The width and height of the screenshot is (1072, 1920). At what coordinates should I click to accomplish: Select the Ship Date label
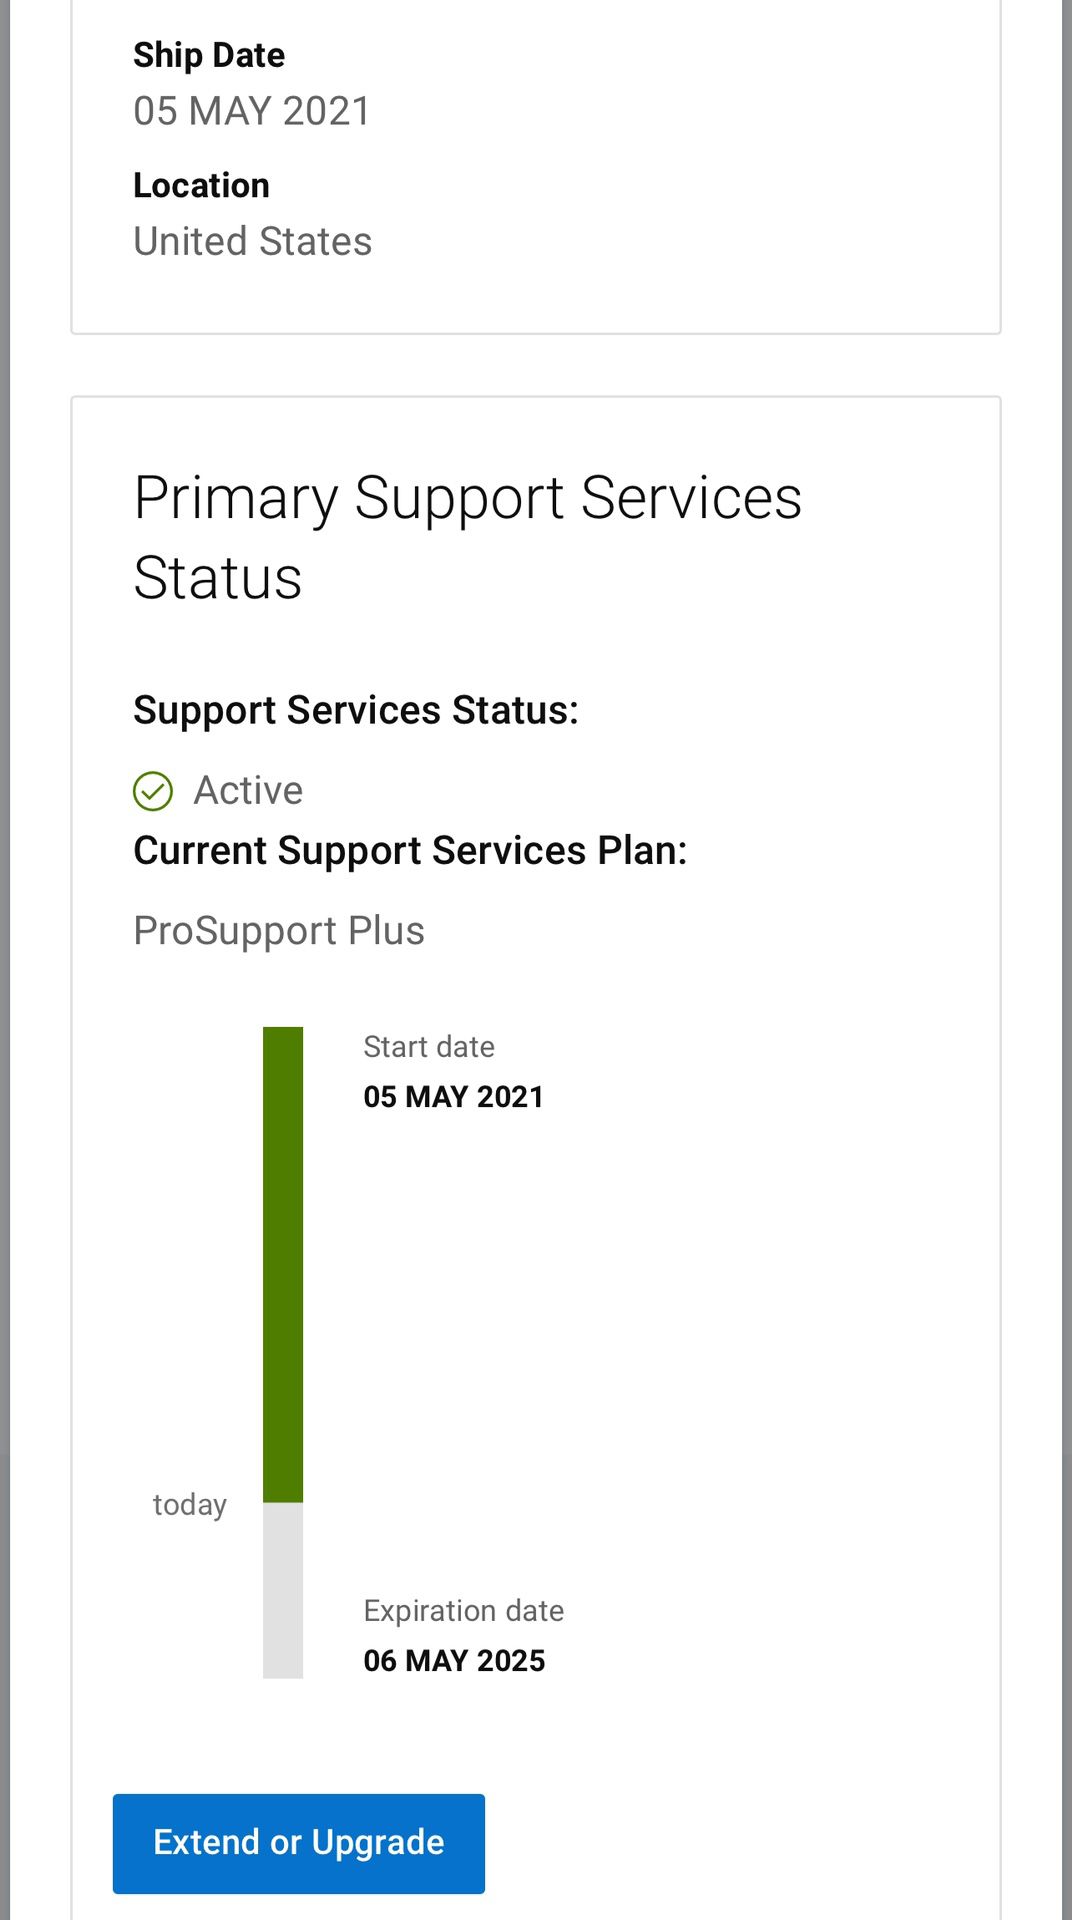pyautogui.click(x=209, y=55)
